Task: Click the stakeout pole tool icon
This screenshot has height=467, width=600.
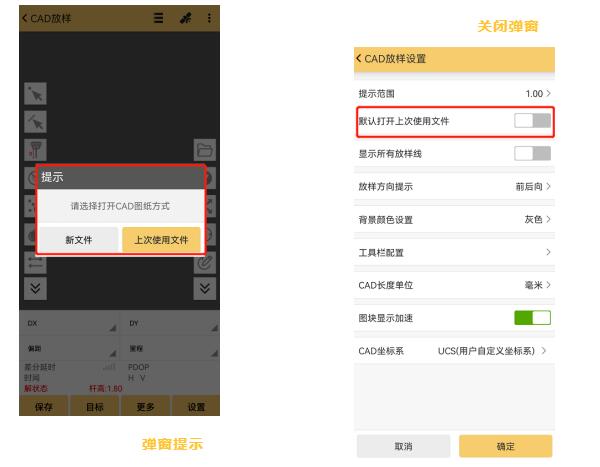Action: 35,151
